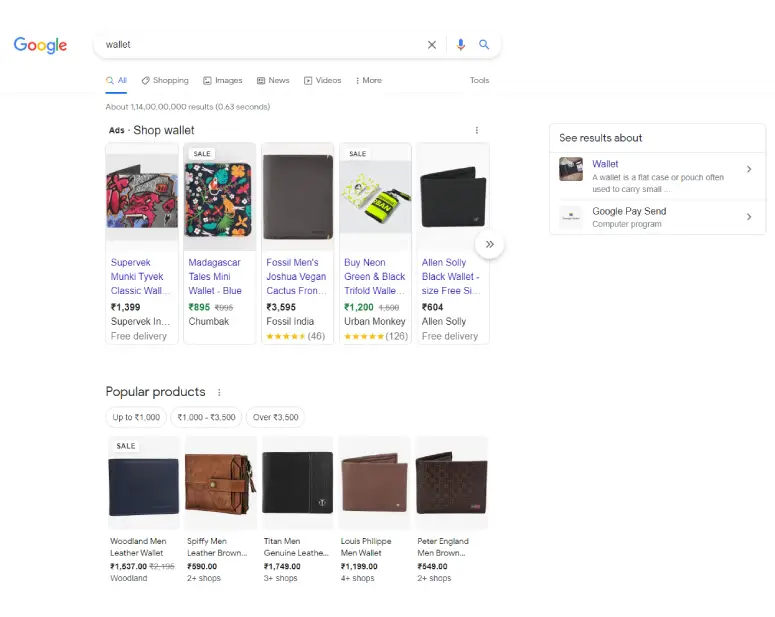Click Peter England Men Brown title

click(443, 547)
